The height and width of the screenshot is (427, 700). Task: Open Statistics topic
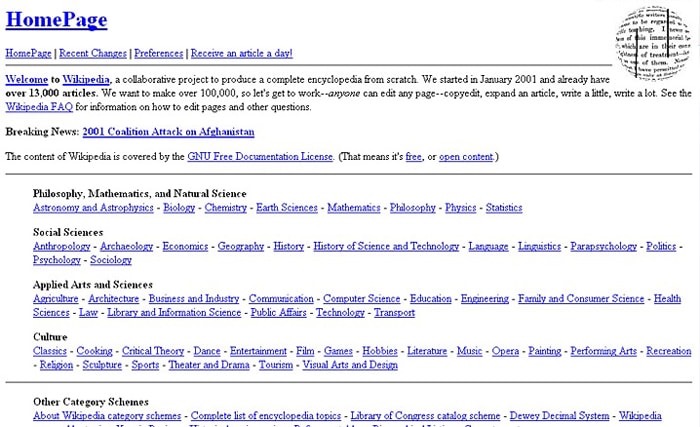(x=504, y=208)
